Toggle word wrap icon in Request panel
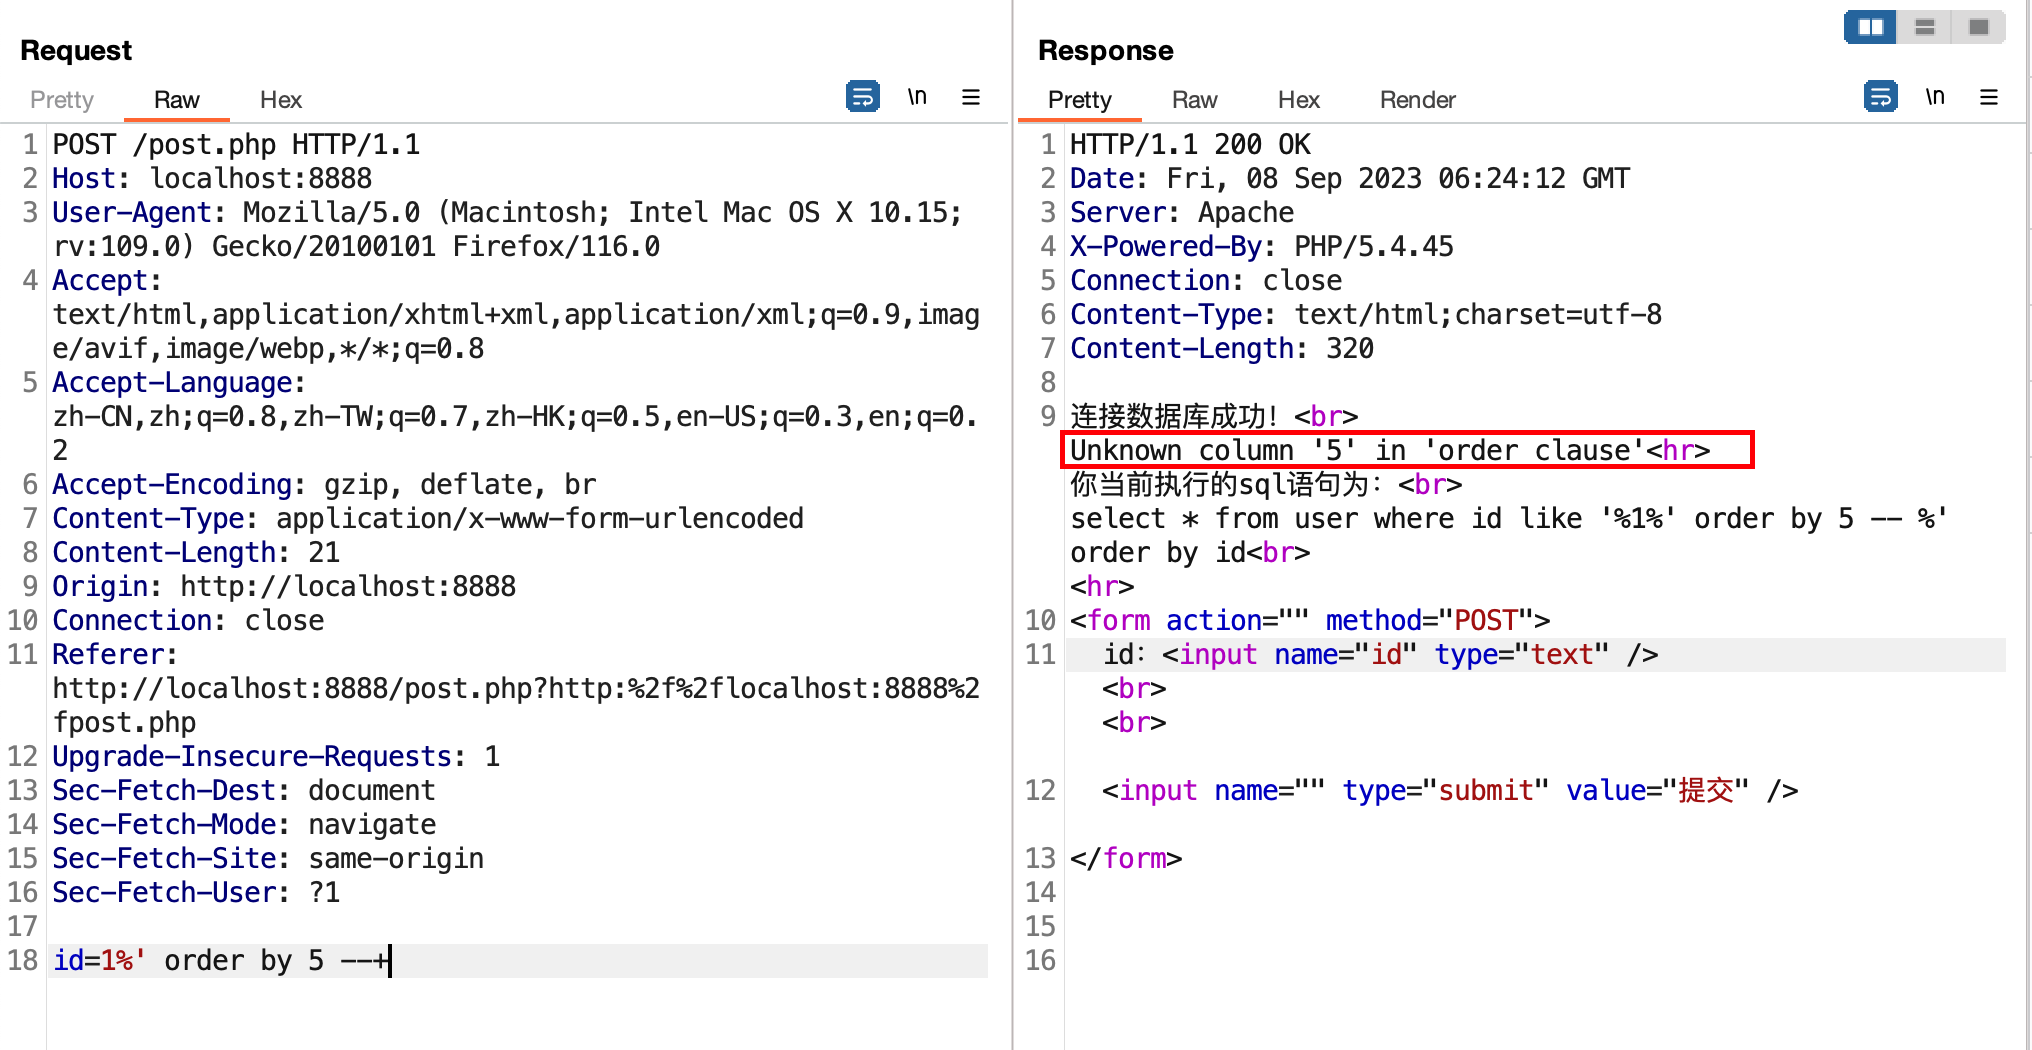2032x1050 pixels. coord(862,97)
